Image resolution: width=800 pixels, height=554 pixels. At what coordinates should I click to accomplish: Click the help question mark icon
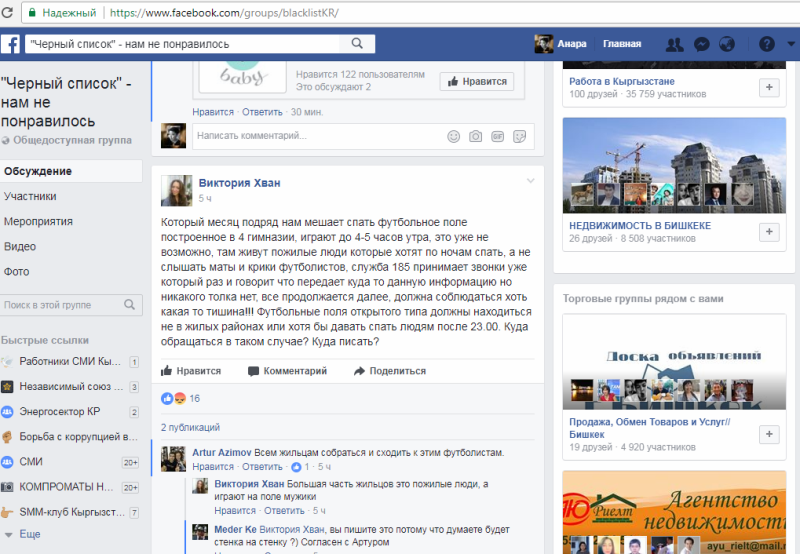pyautogui.click(x=766, y=44)
